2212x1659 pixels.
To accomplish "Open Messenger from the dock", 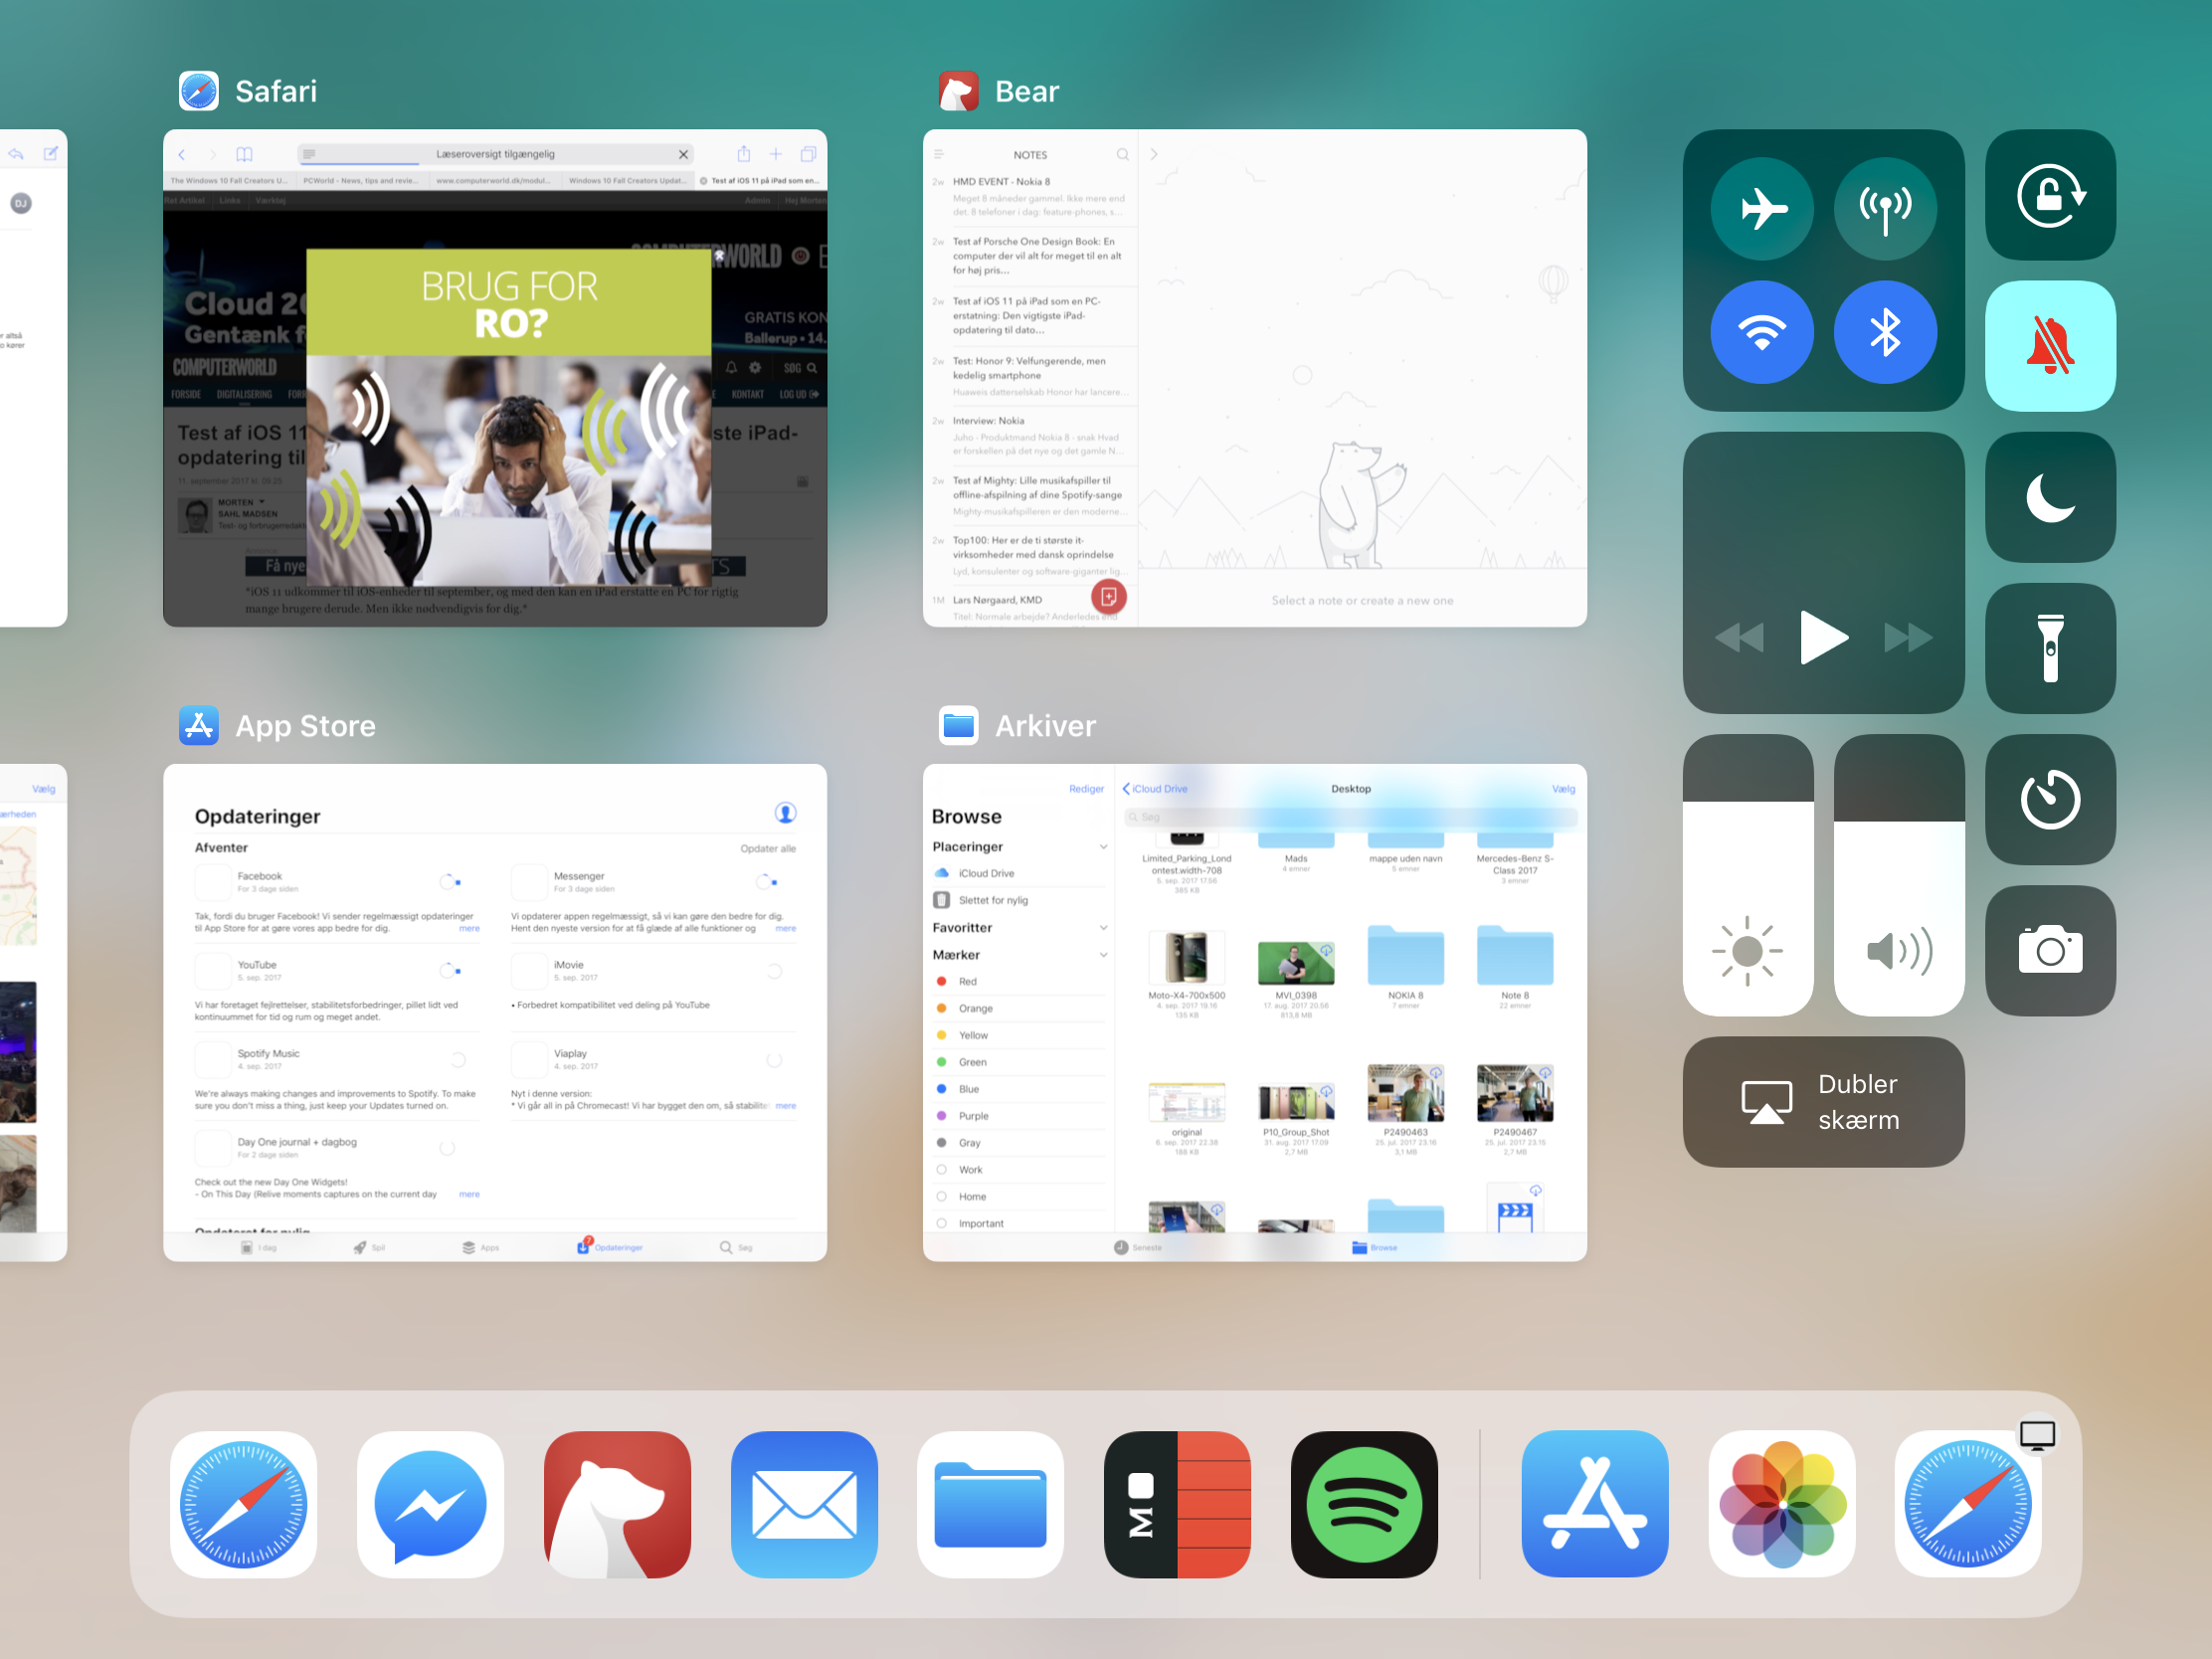I will 430,1504.
